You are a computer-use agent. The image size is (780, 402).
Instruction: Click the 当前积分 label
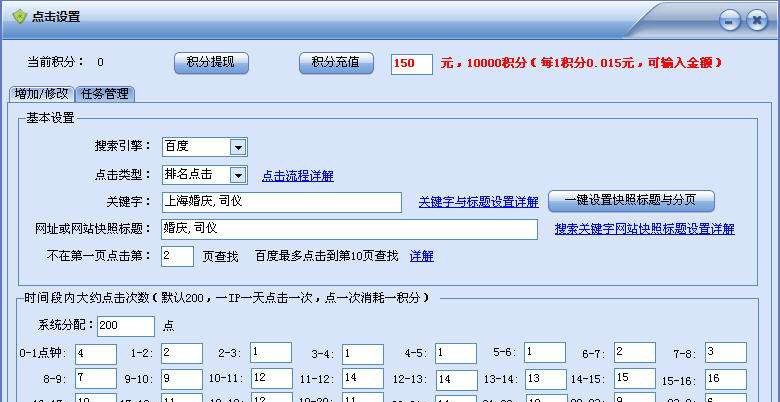(x=56, y=62)
